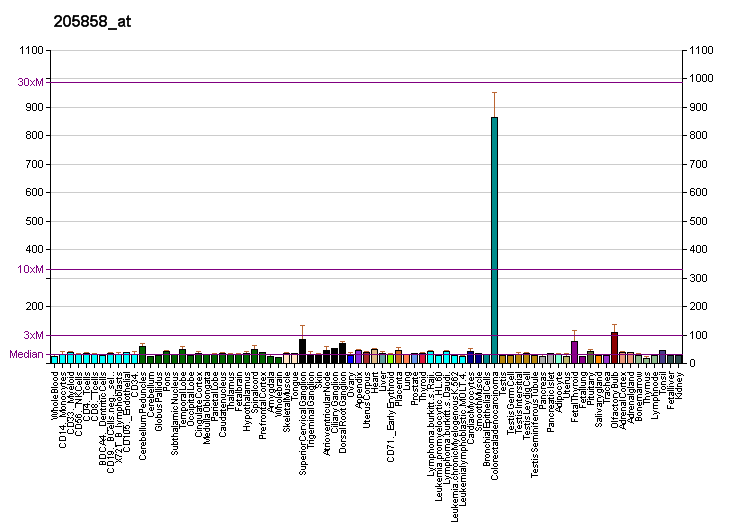This screenshot has height=530, width=732.
Task: Click the green Cerebellum Peduncles bar
Action: tap(143, 354)
